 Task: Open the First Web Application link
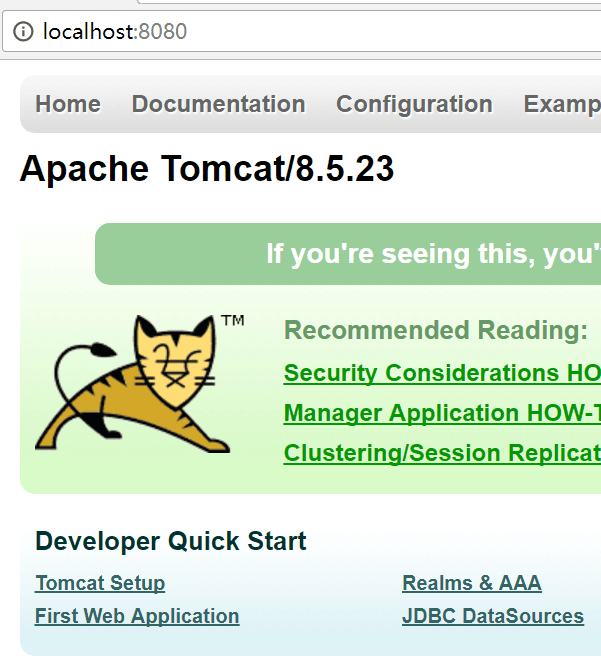pos(137,616)
